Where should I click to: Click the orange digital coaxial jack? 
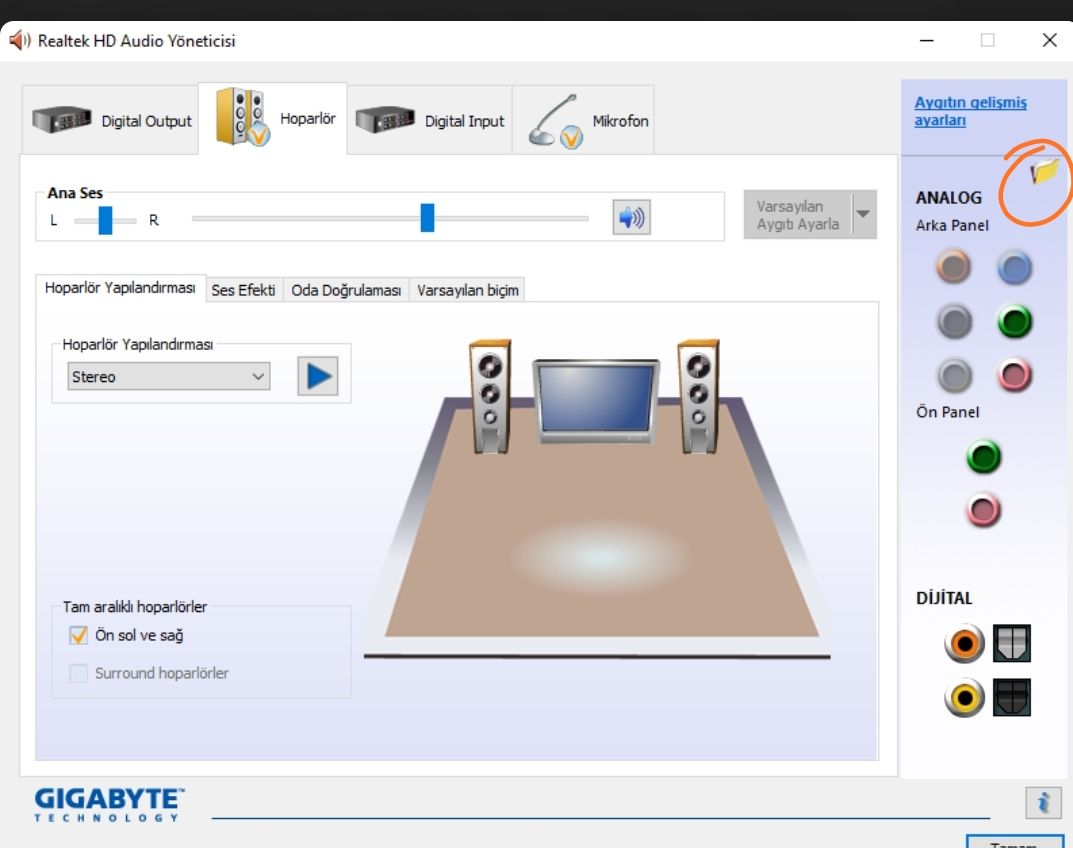tap(964, 643)
